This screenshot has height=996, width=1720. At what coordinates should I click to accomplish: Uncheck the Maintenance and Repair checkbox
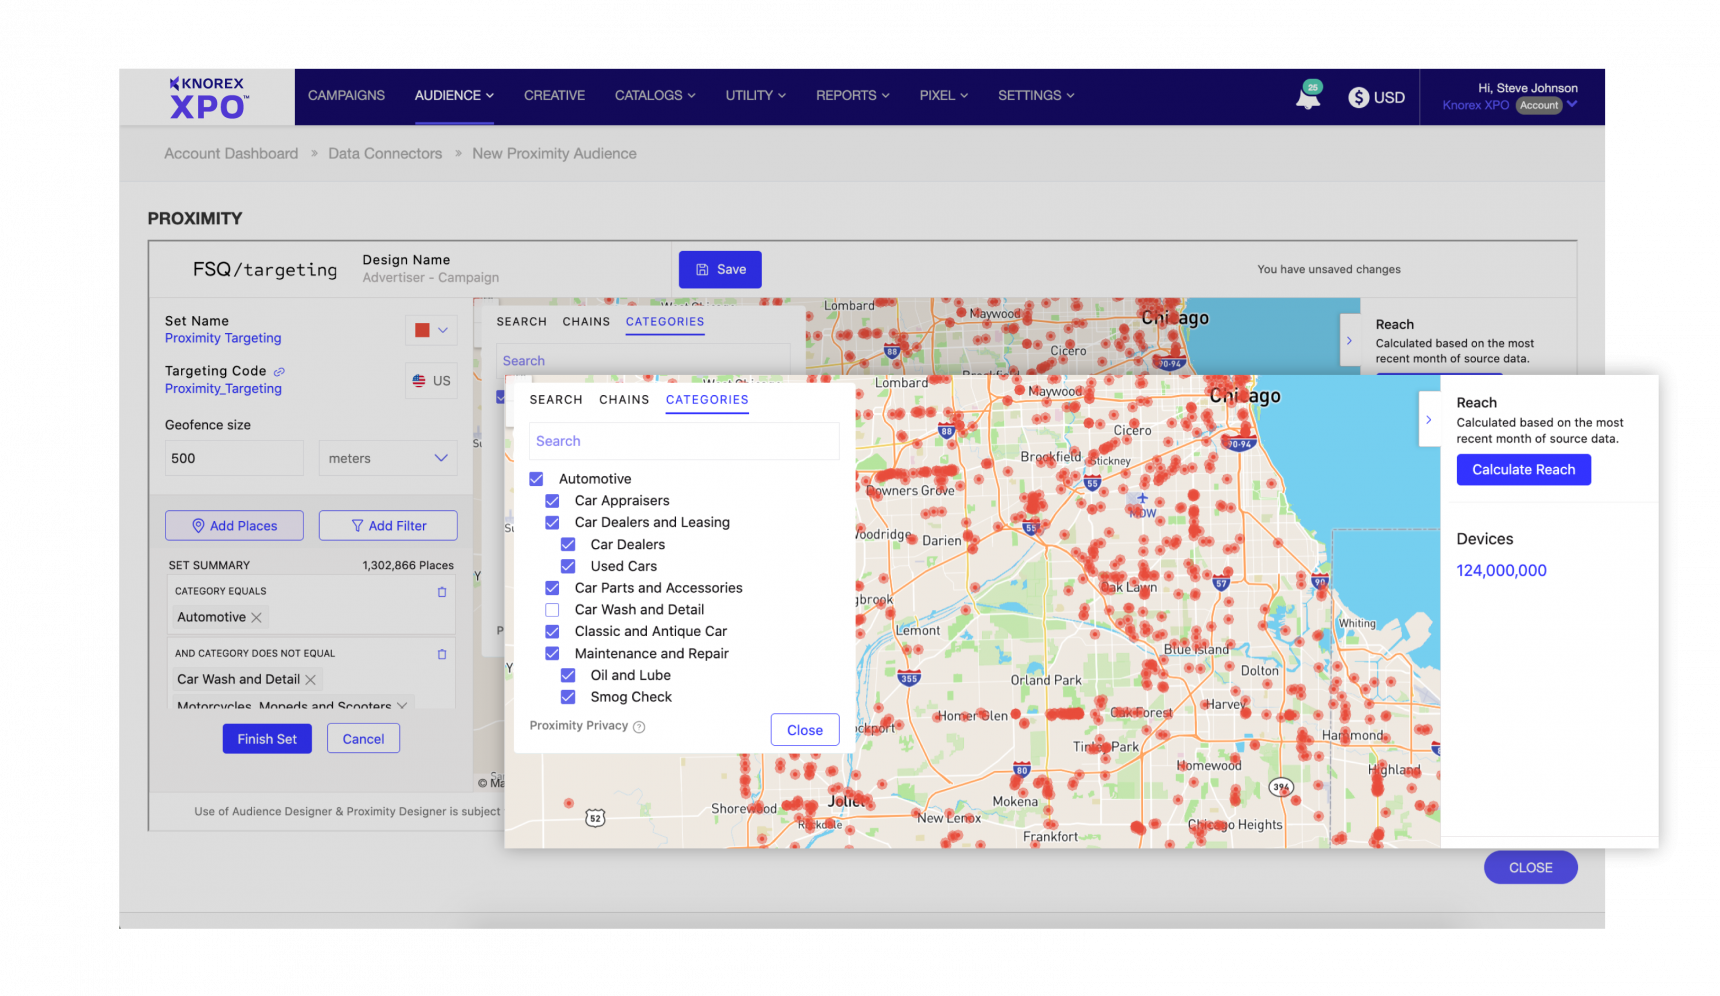(x=552, y=654)
